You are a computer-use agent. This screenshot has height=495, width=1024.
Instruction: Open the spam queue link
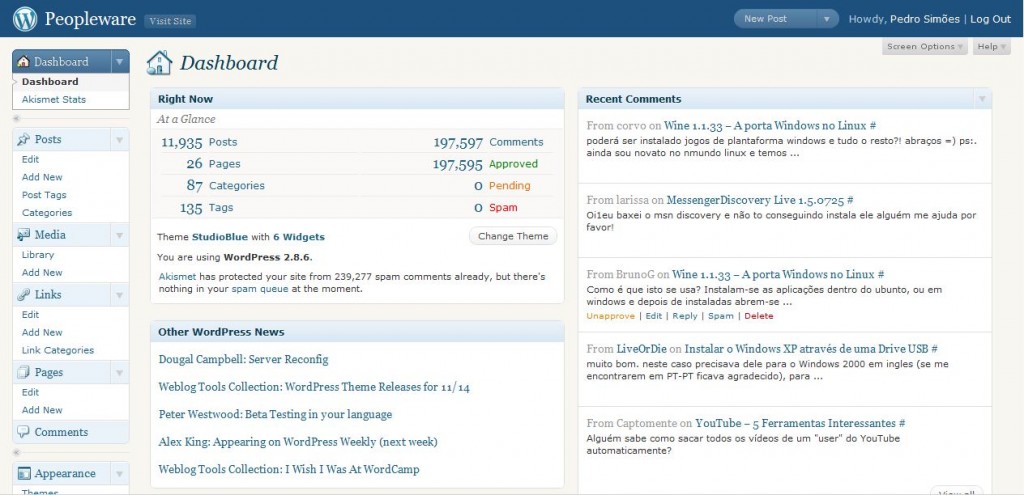pyautogui.click(x=260, y=289)
